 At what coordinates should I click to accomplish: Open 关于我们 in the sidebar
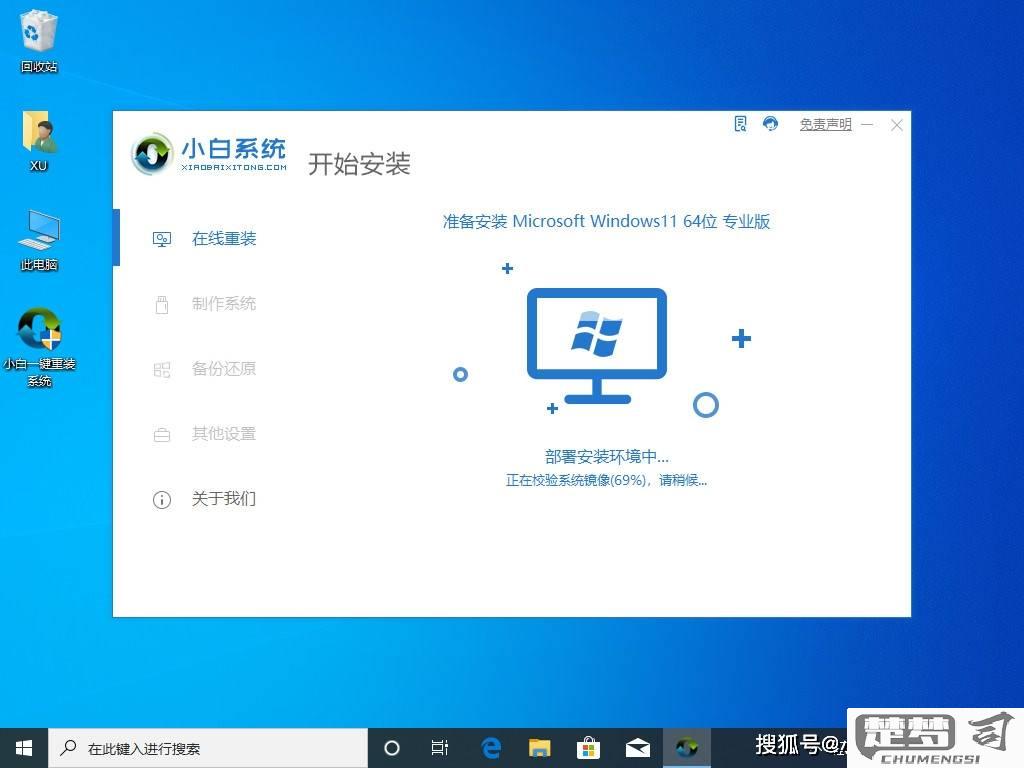coord(224,499)
